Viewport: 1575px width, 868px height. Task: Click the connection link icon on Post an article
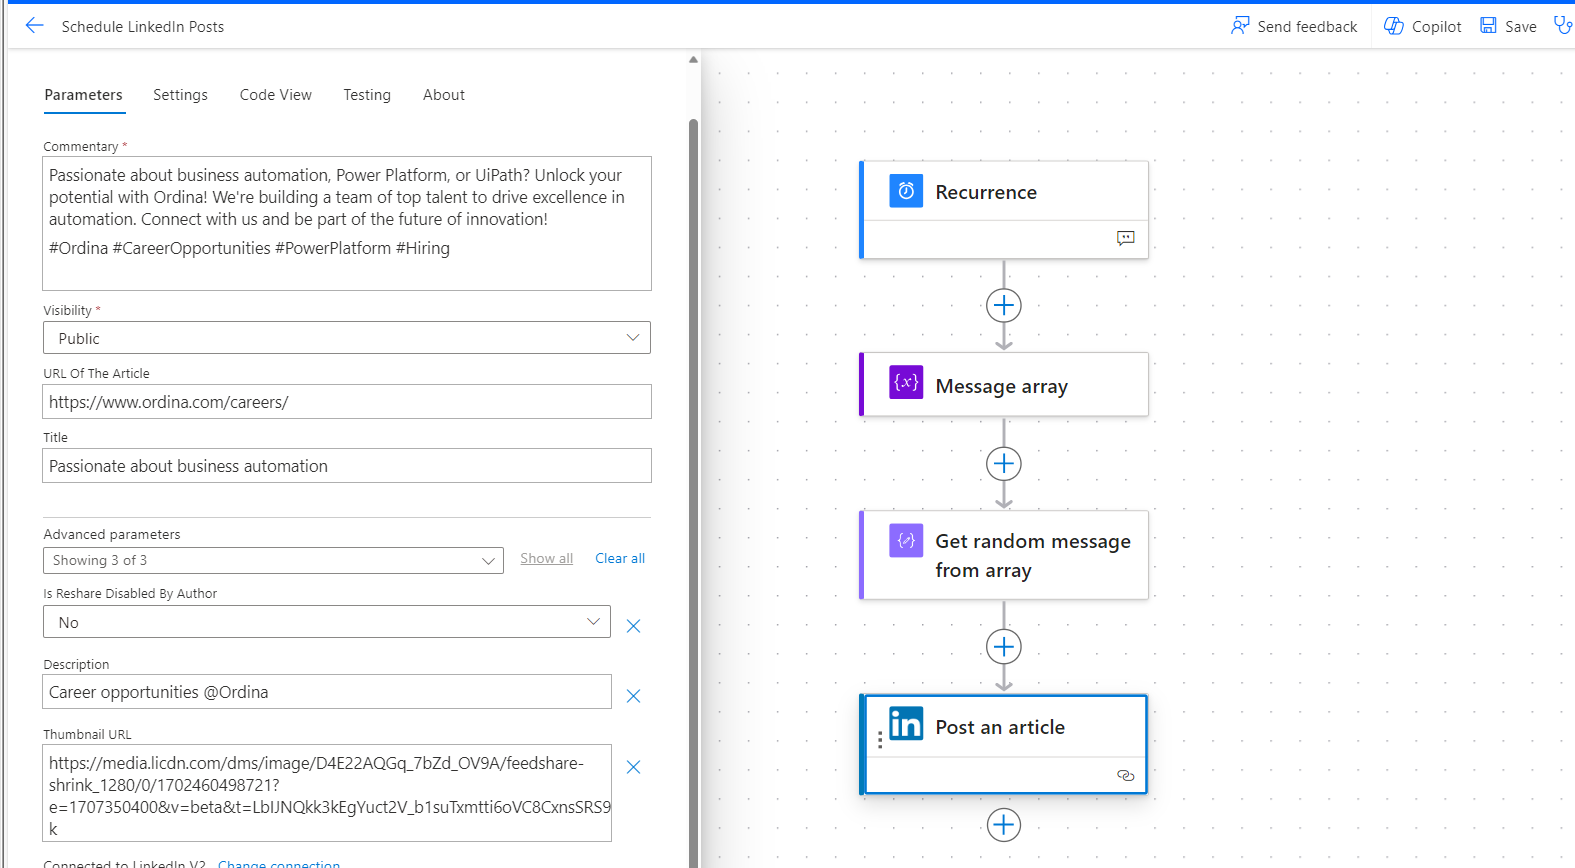click(x=1125, y=776)
